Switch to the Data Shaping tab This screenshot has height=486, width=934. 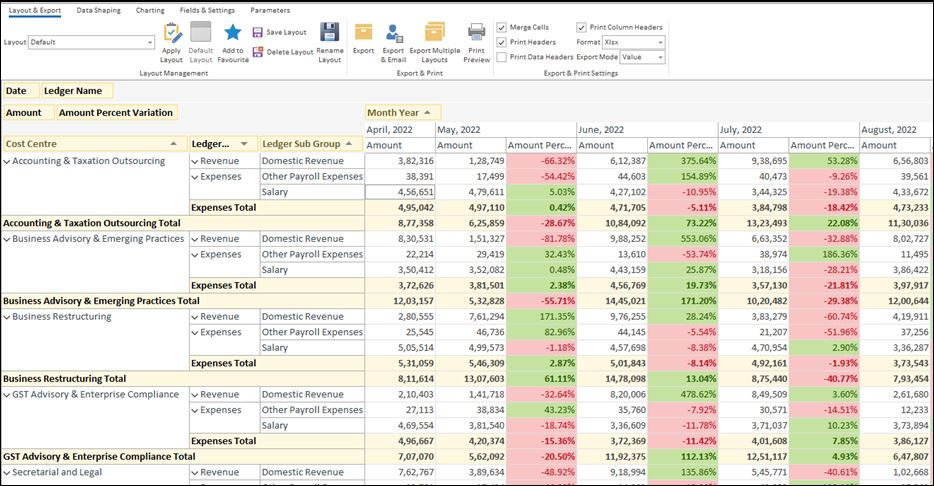tap(98, 10)
